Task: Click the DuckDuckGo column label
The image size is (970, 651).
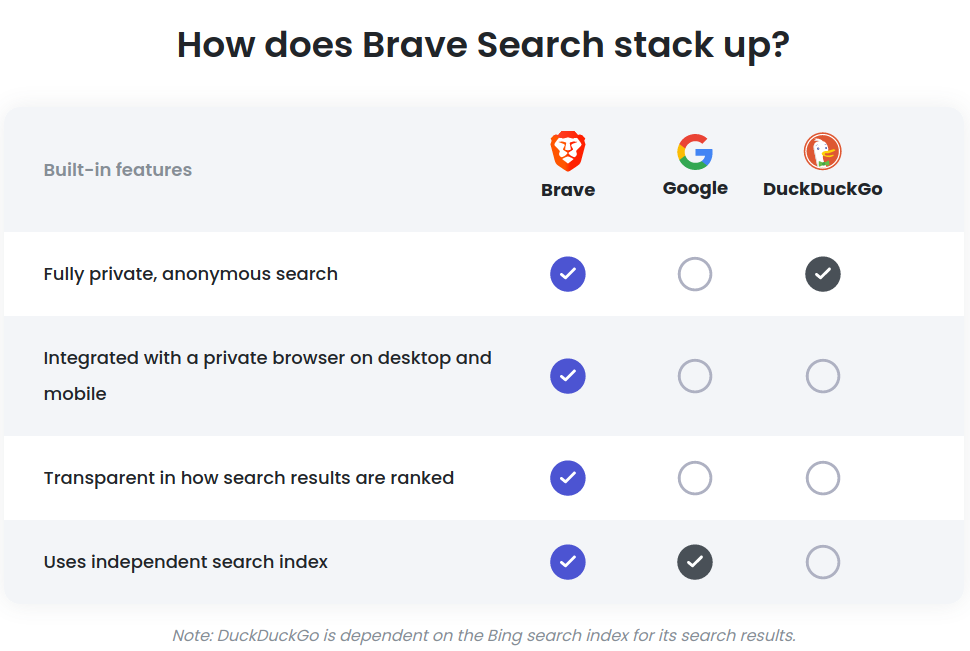Action: tap(822, 189)
